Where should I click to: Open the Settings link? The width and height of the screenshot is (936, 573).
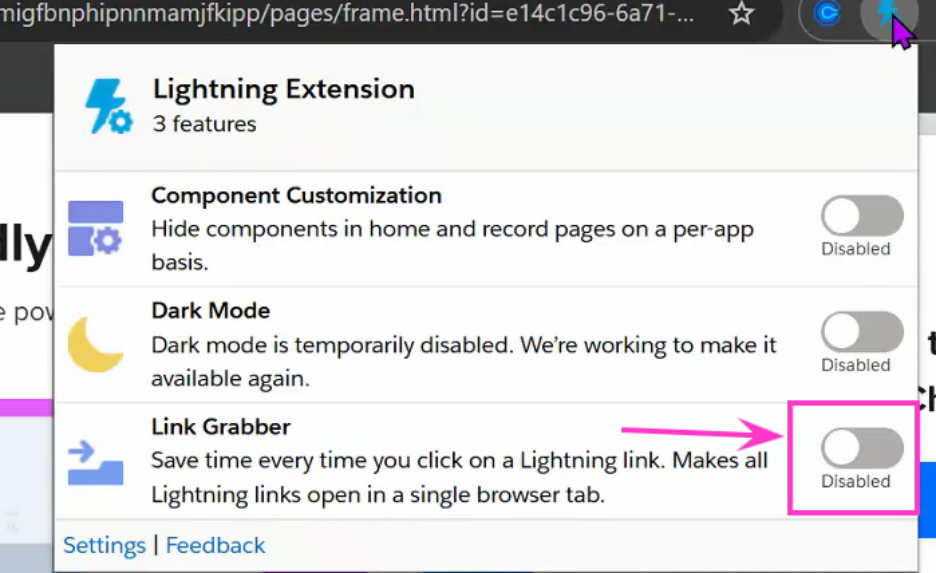click(104, 546)
